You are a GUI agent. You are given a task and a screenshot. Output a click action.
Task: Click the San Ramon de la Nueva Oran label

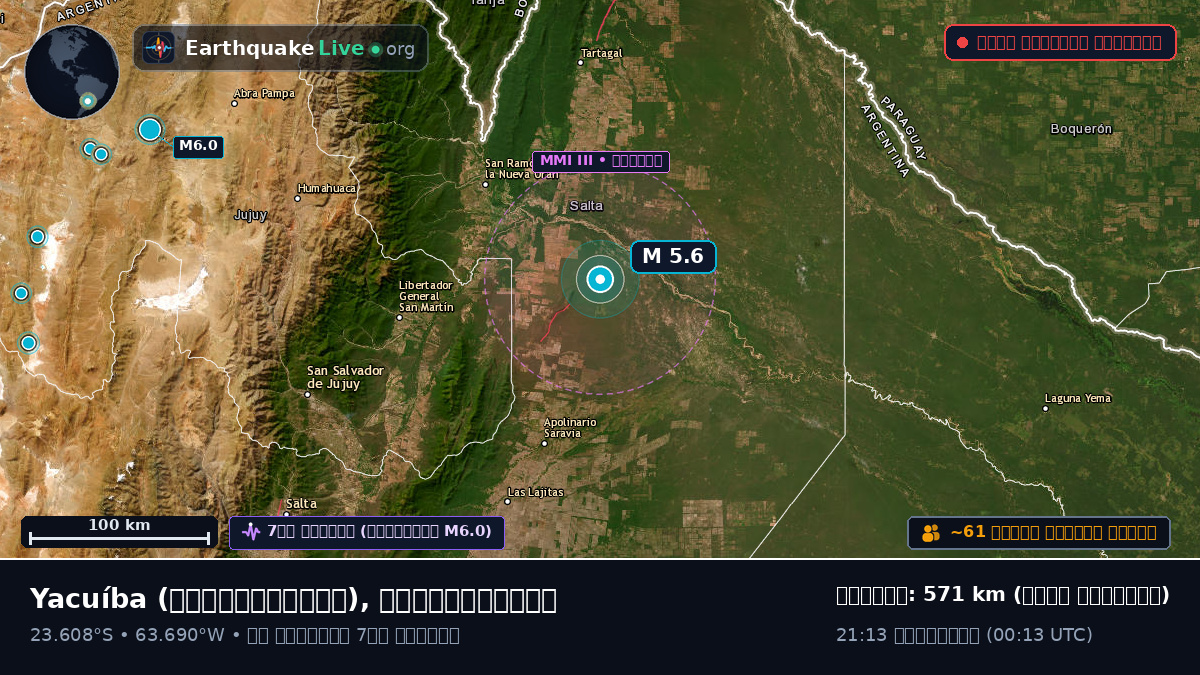521,169
